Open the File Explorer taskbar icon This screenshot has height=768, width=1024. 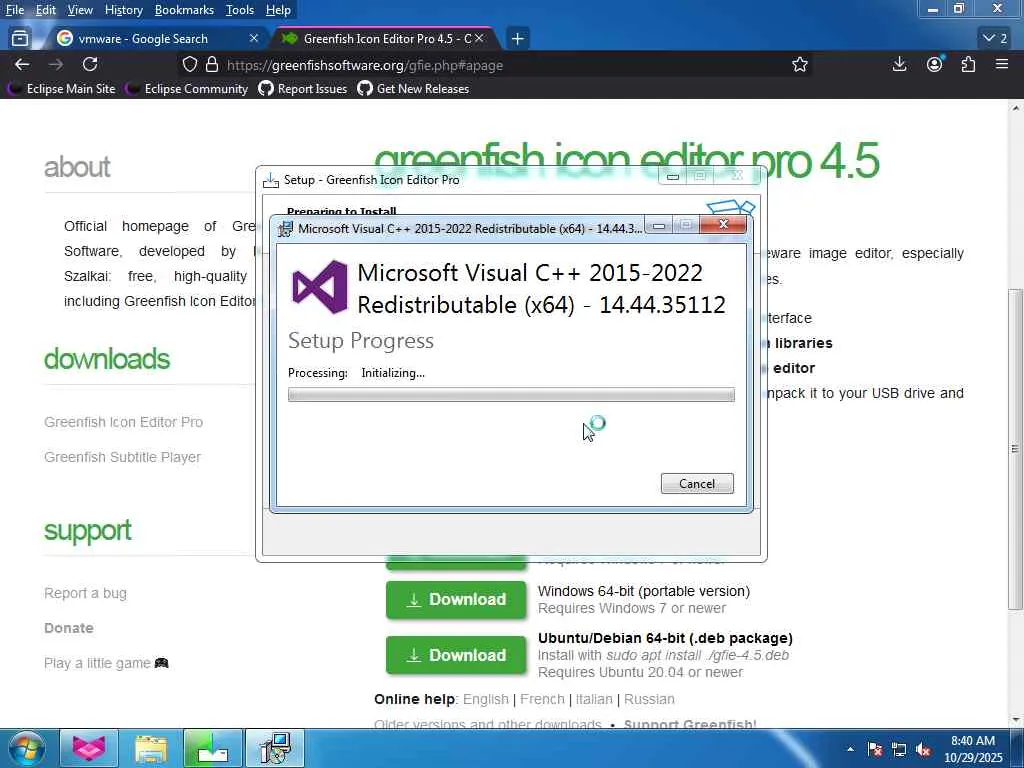coord(151,748)
